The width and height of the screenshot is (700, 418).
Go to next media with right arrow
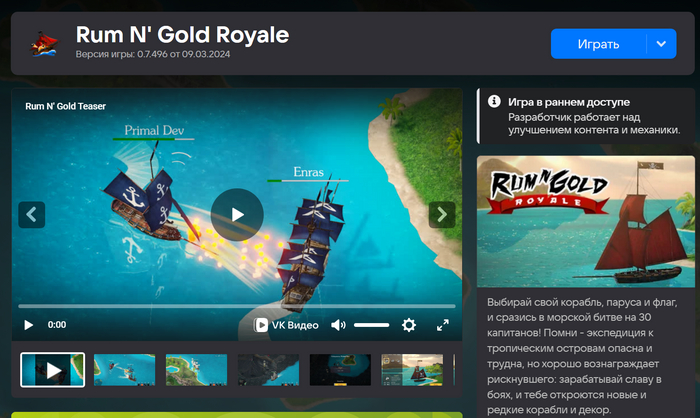(x=442, y=215)
